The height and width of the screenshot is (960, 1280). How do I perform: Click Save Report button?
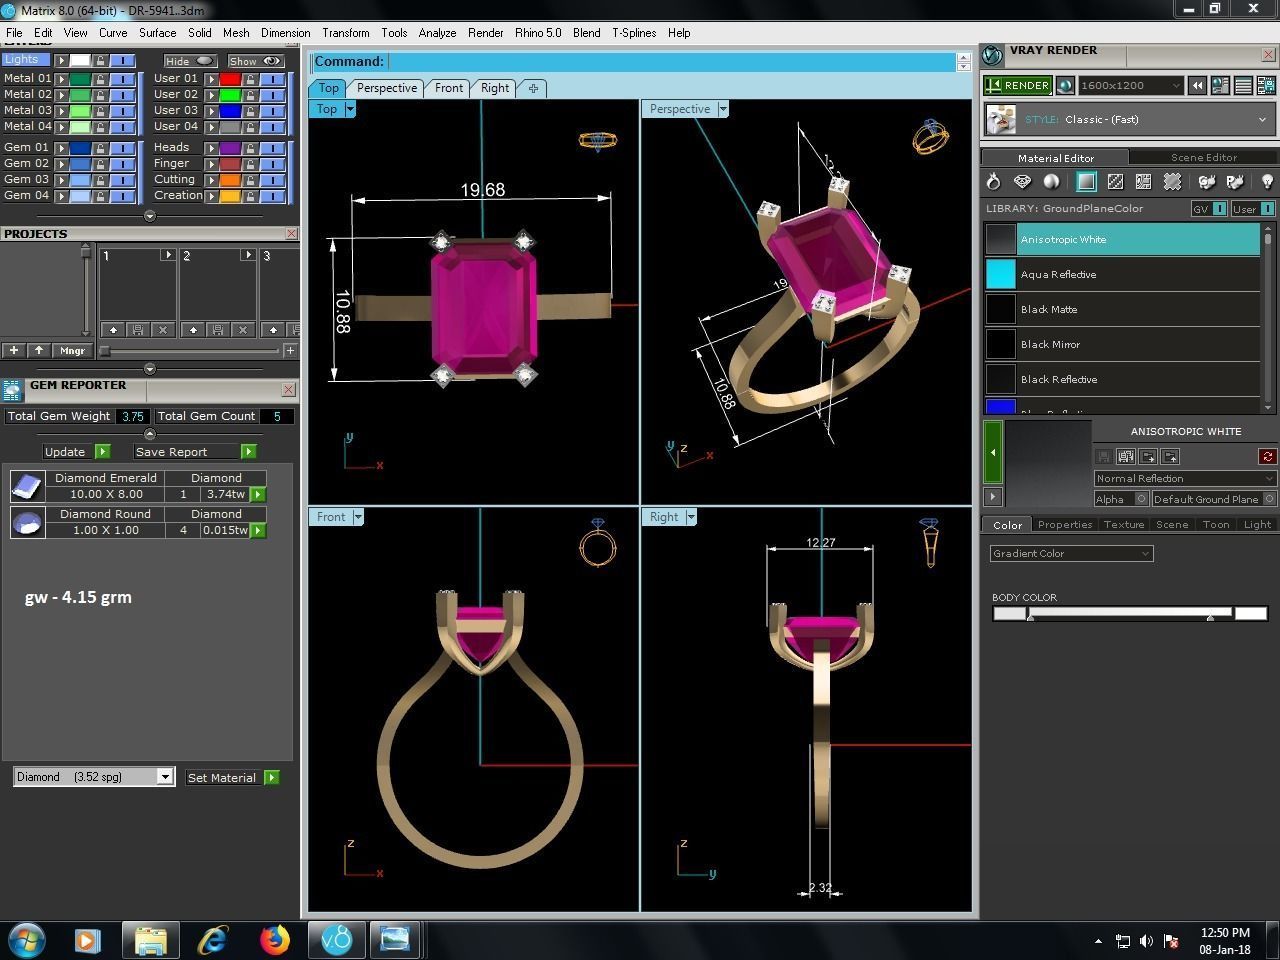tap(195, 452)
